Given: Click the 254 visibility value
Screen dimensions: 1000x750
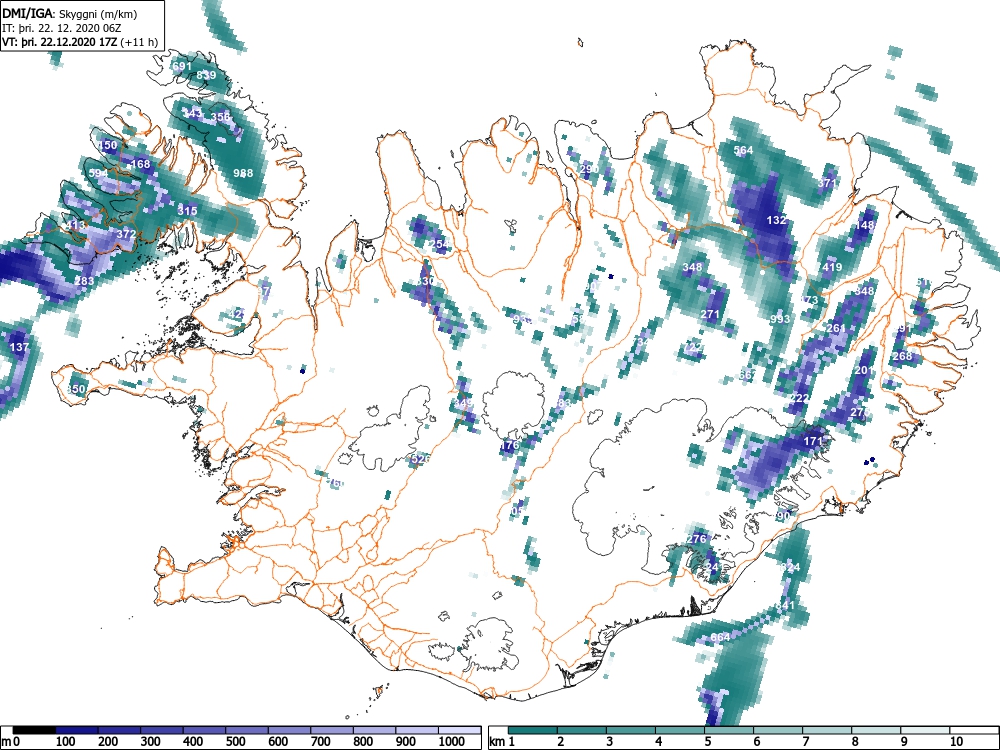Looking at the screenshot, I should [439, 244].
